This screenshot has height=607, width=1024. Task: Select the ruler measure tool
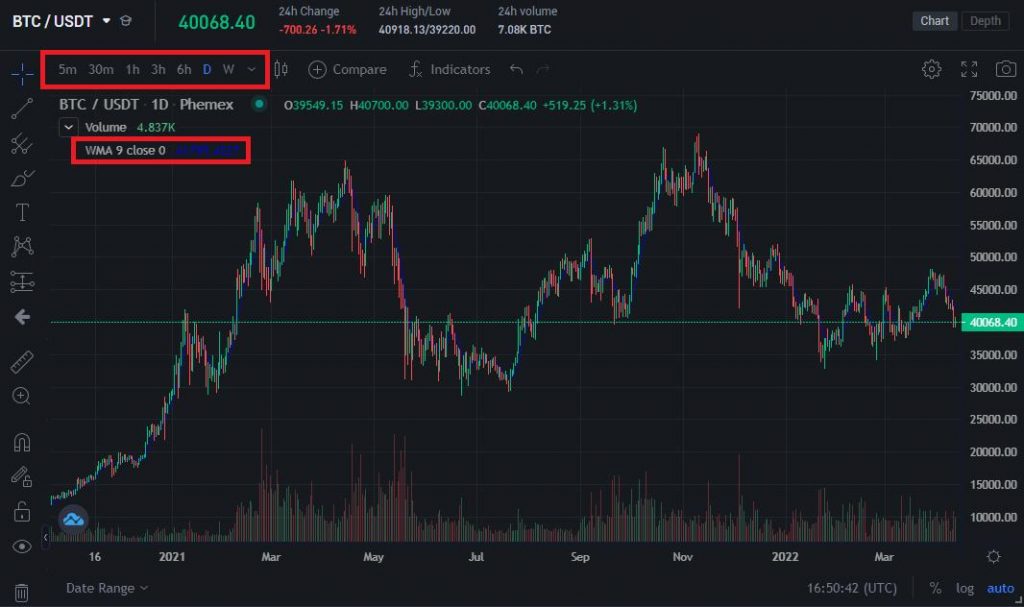tap(22, 361)
